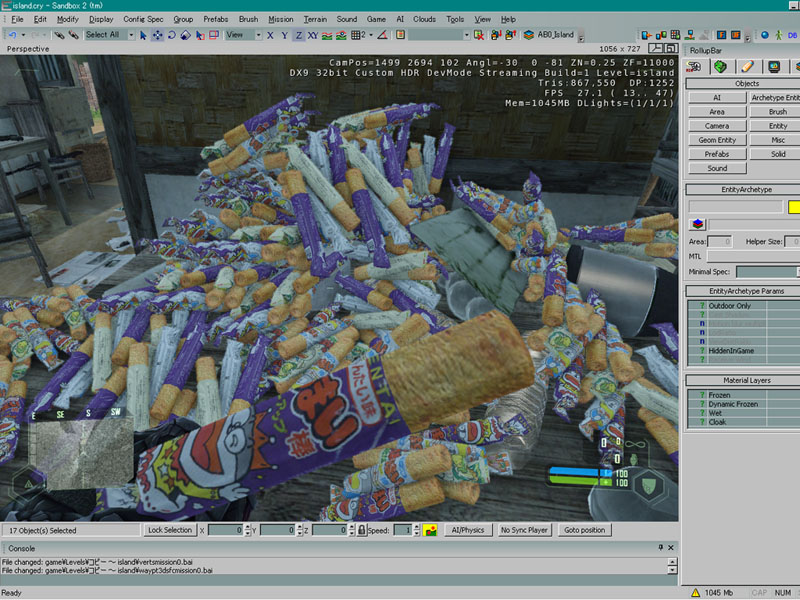The width and height of the screenshot is (800, 600).
Task: Open the Object Selection list icon
Action: [x=401, y=35]
